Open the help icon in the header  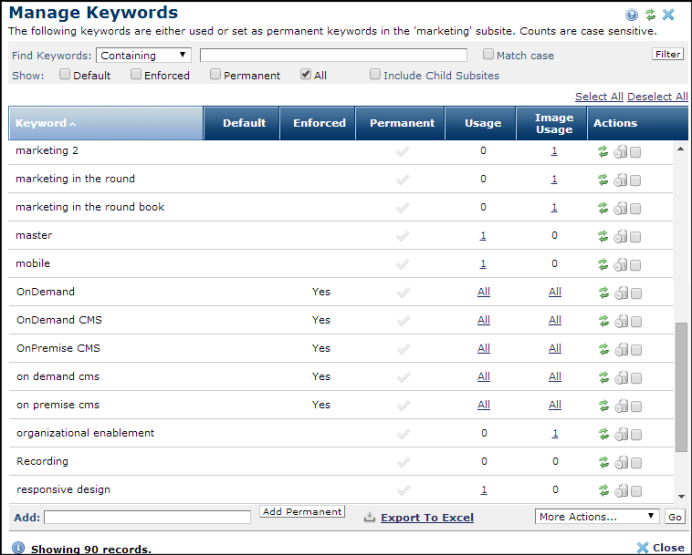pos(632,15)
